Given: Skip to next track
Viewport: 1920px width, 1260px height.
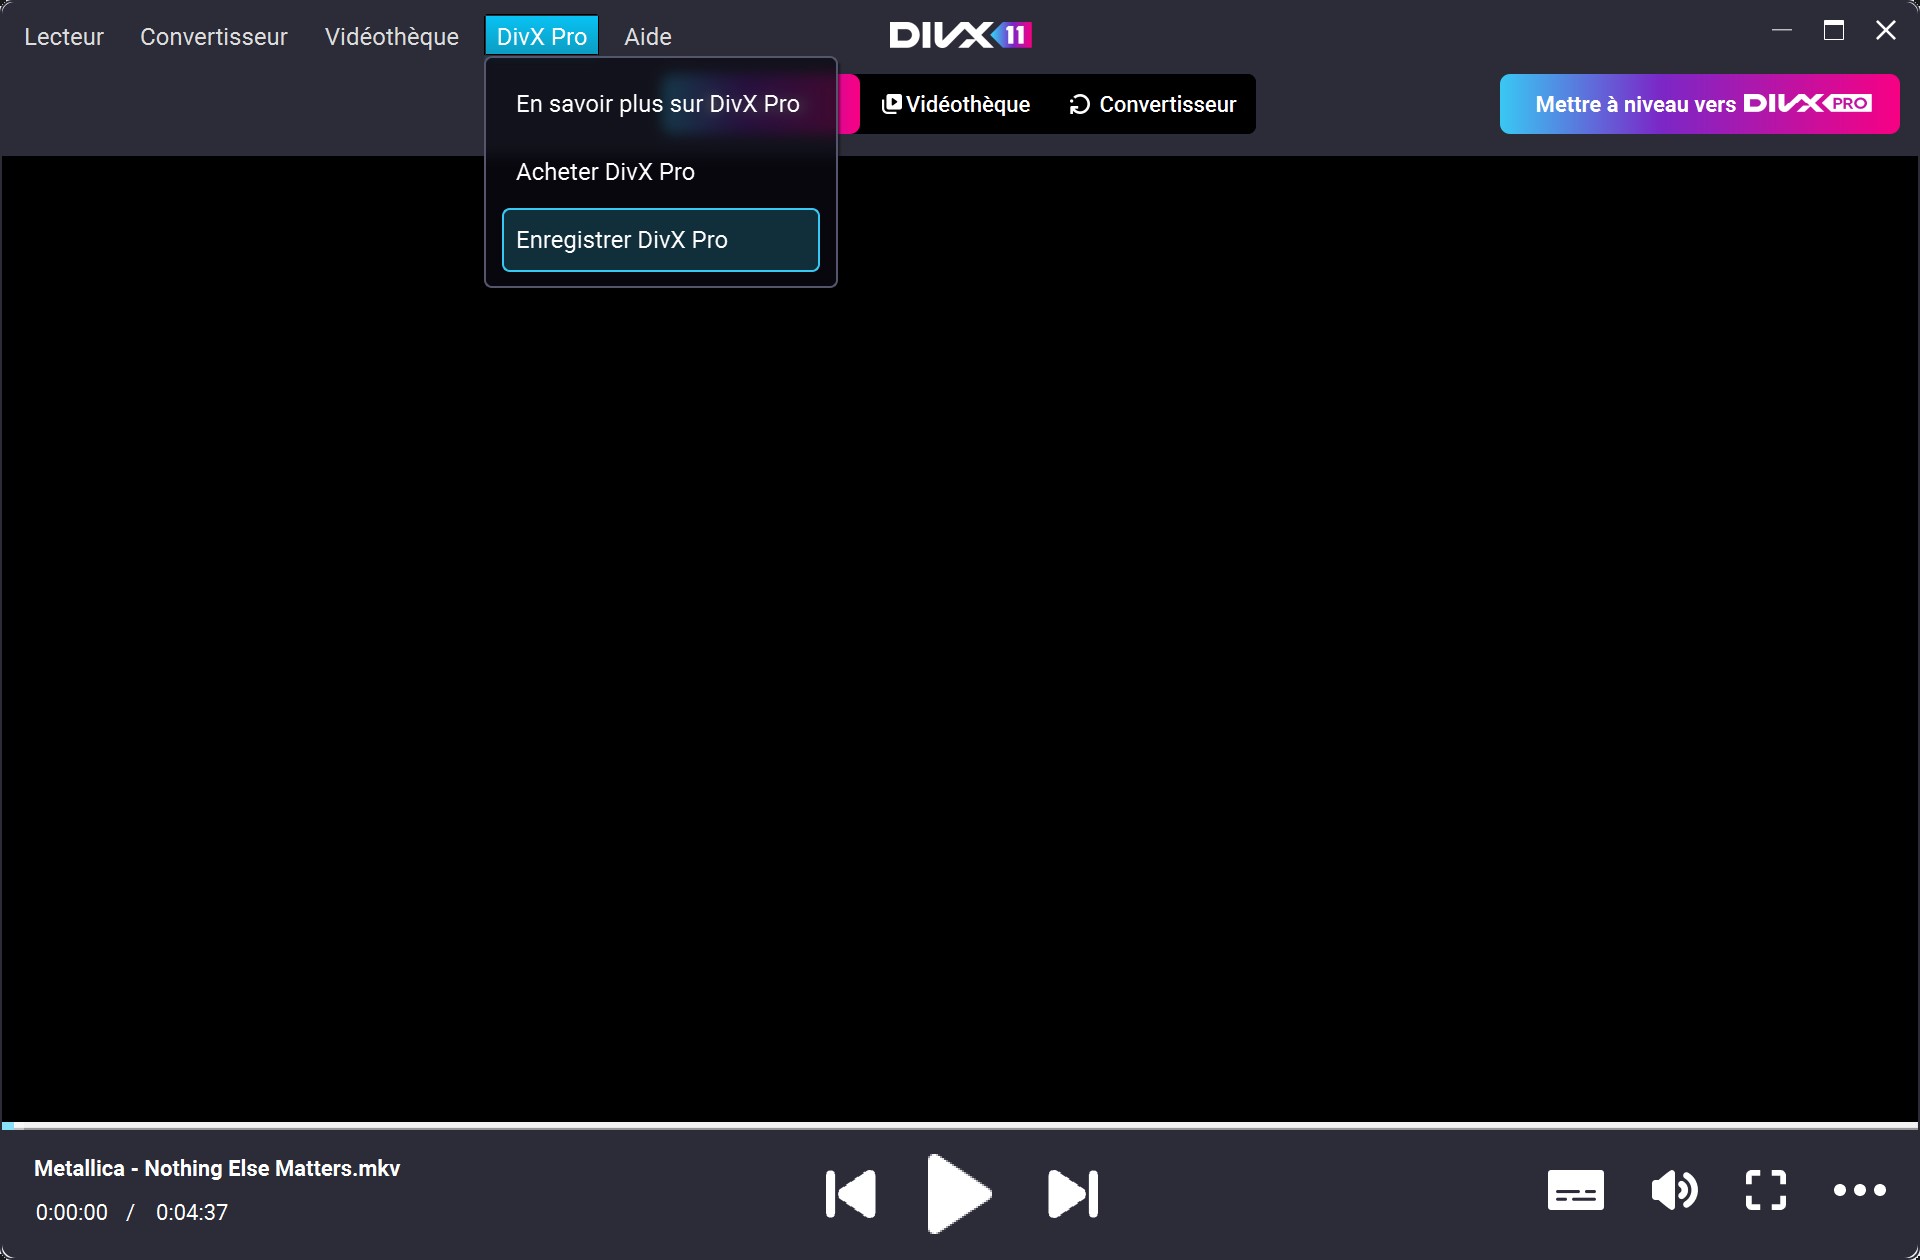Looking at the screenshot, I should 1073,1193.
